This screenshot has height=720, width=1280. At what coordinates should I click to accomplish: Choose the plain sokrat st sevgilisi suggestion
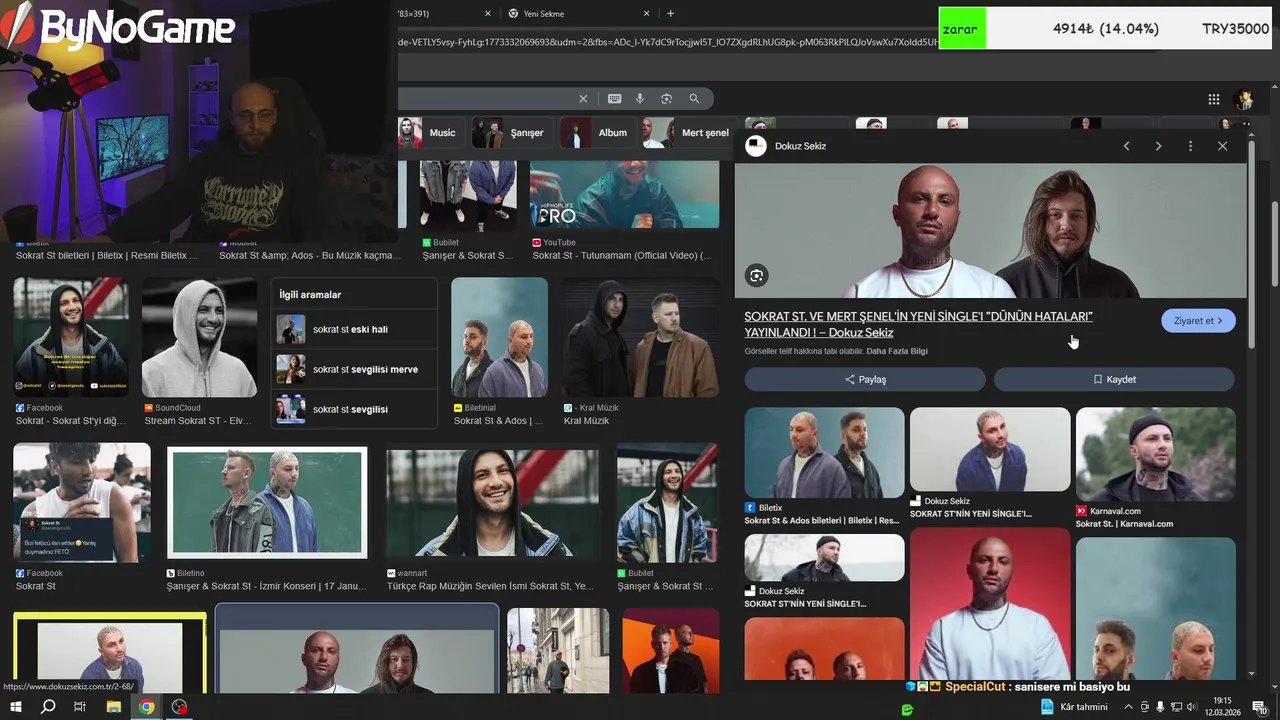click(354, 409)
